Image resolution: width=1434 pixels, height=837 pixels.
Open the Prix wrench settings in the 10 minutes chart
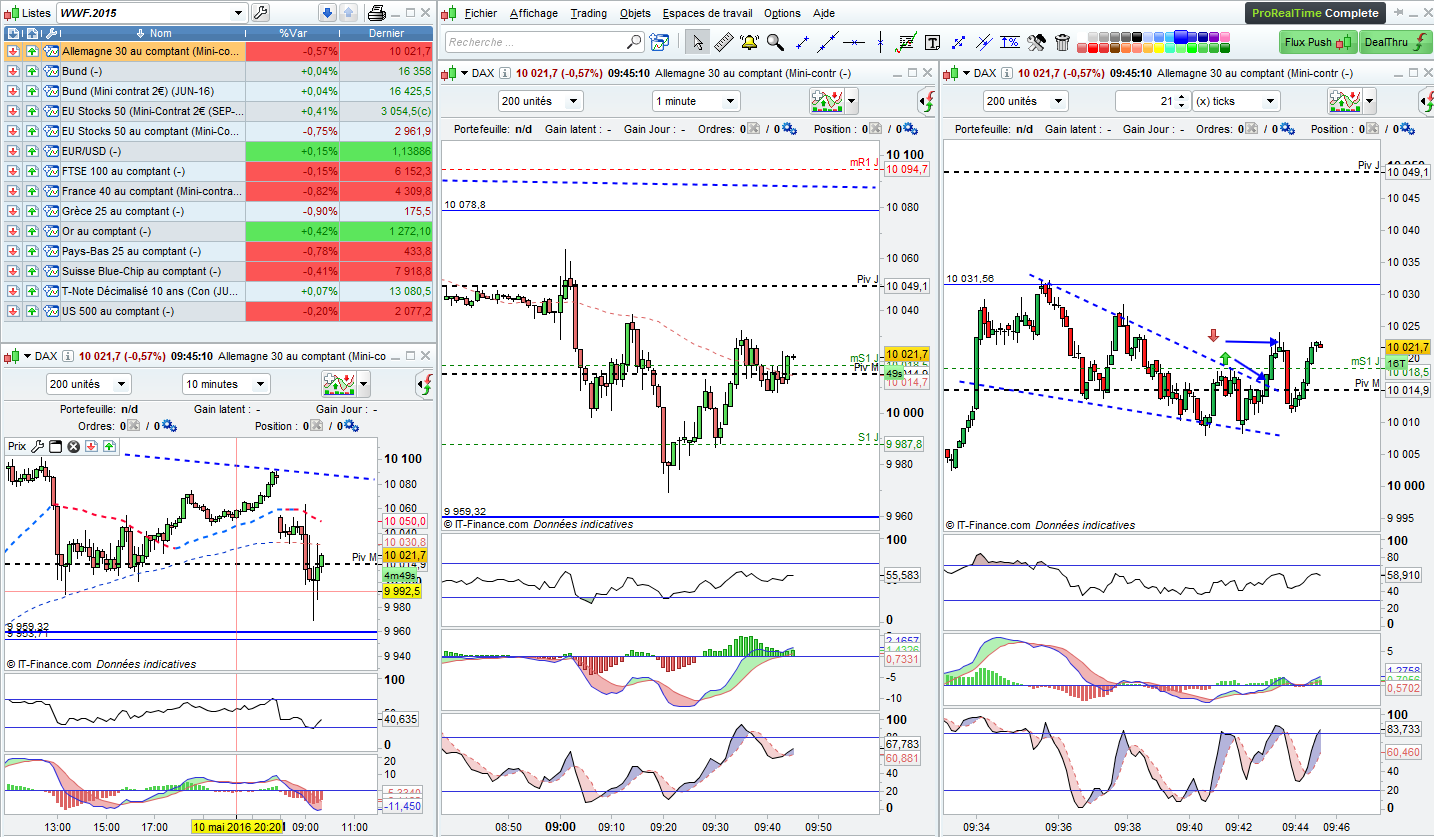(x=39, y=446)
